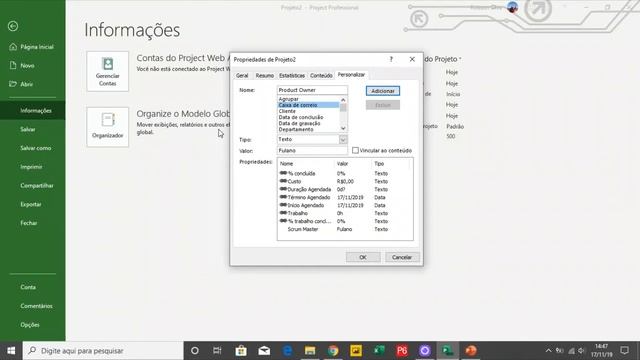Open Página Inicial in the sidebar

click(31, 47)
